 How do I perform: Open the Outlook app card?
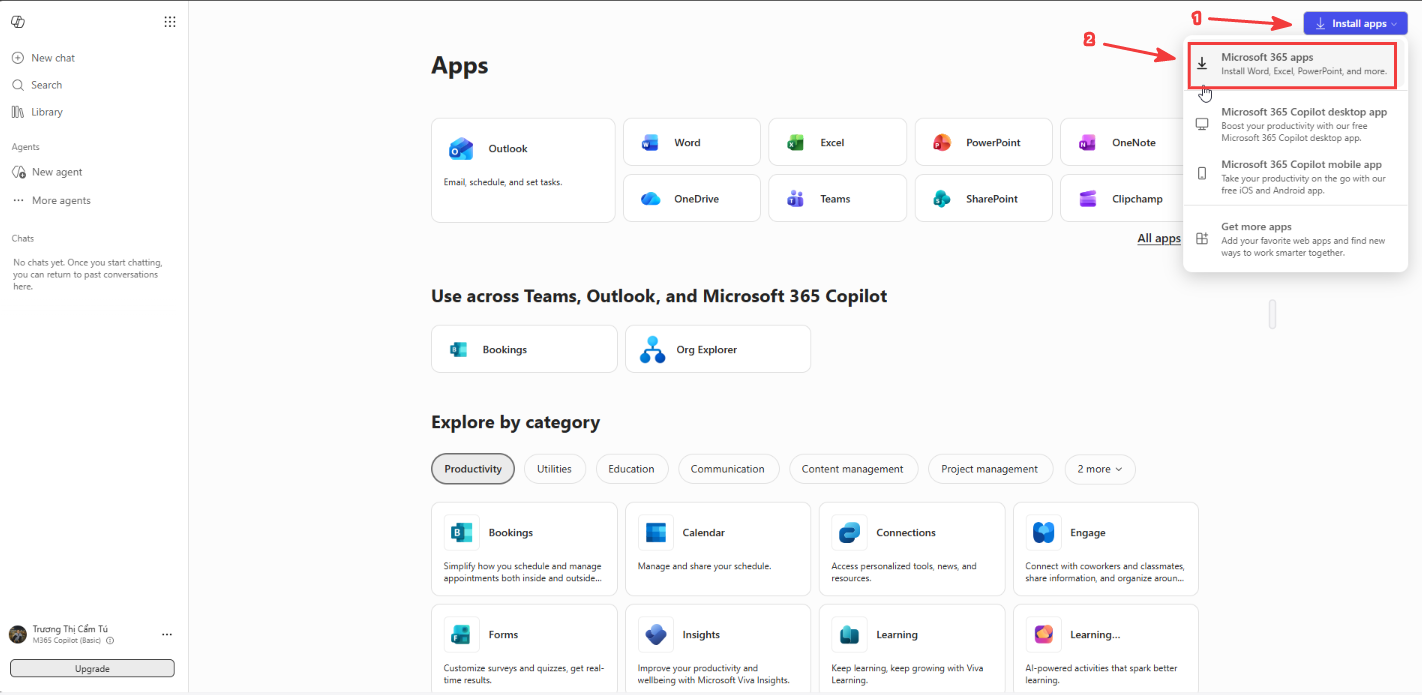tap(523, 170)
